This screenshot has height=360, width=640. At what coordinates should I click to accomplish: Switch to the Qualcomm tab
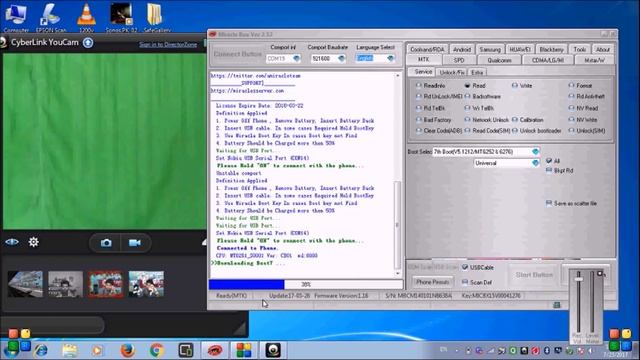pyautogui.click(x=499, y=60)
